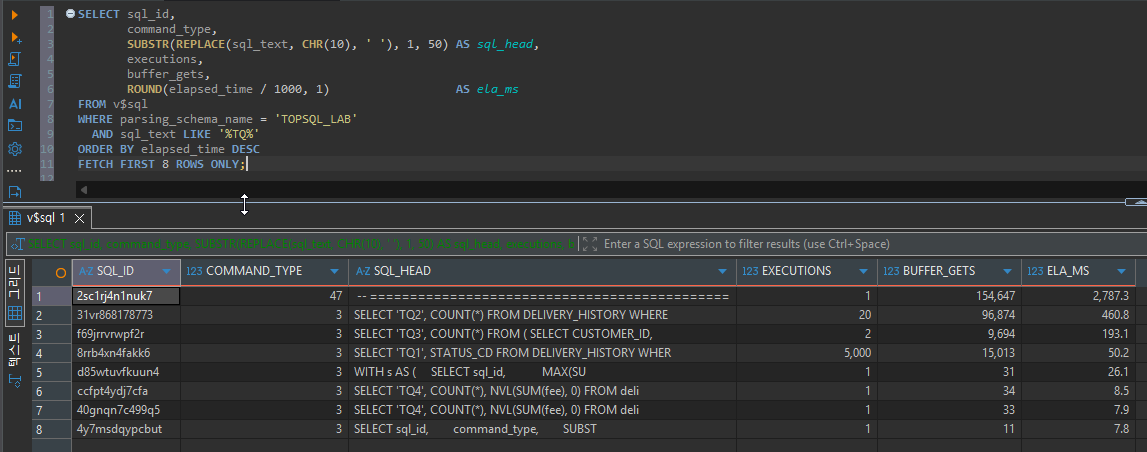Click executions value 20

(x=807, y=315)
